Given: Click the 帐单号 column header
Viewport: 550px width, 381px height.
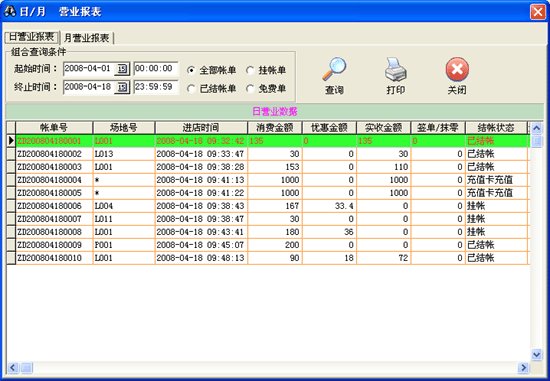Looking at the screenshot, I should coord(54,128).
